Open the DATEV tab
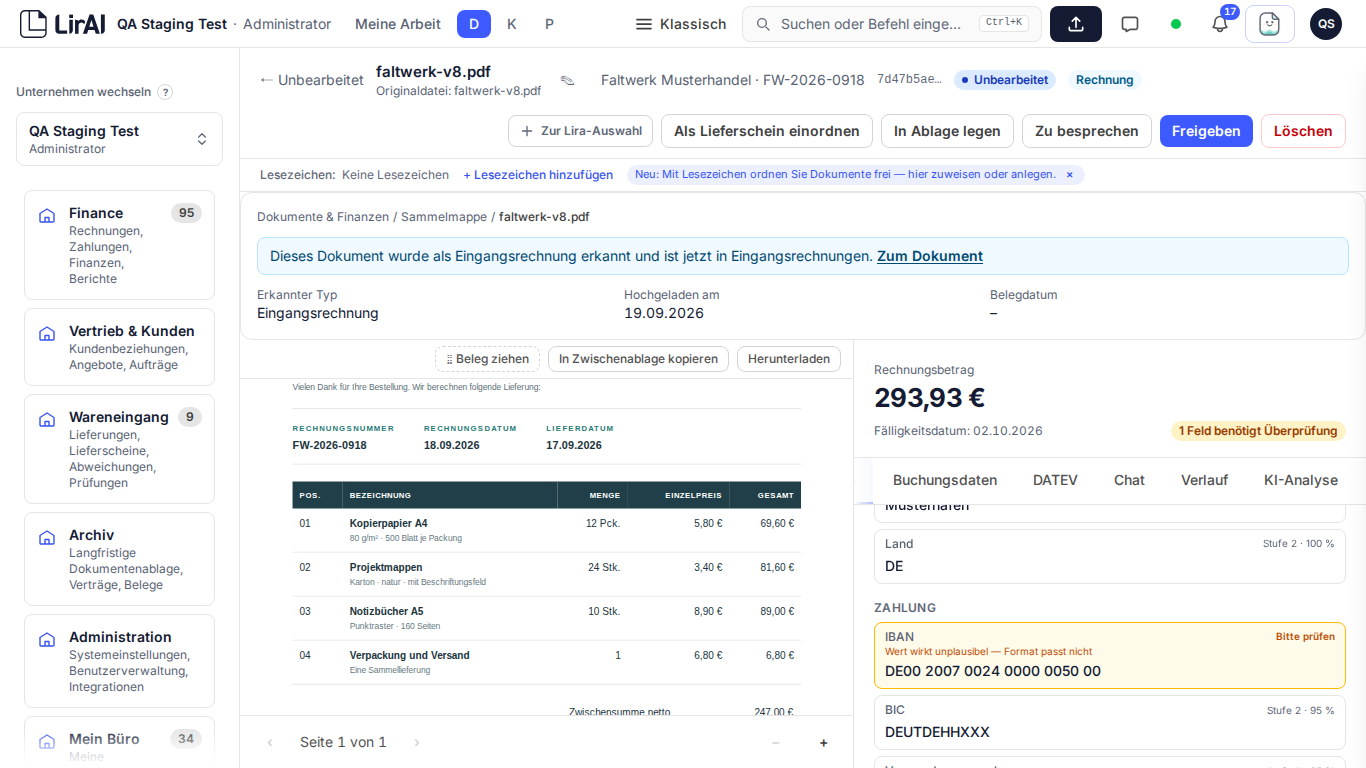Image resolution: width=1366 pixels, height=768 pixels. point(1055,480)
